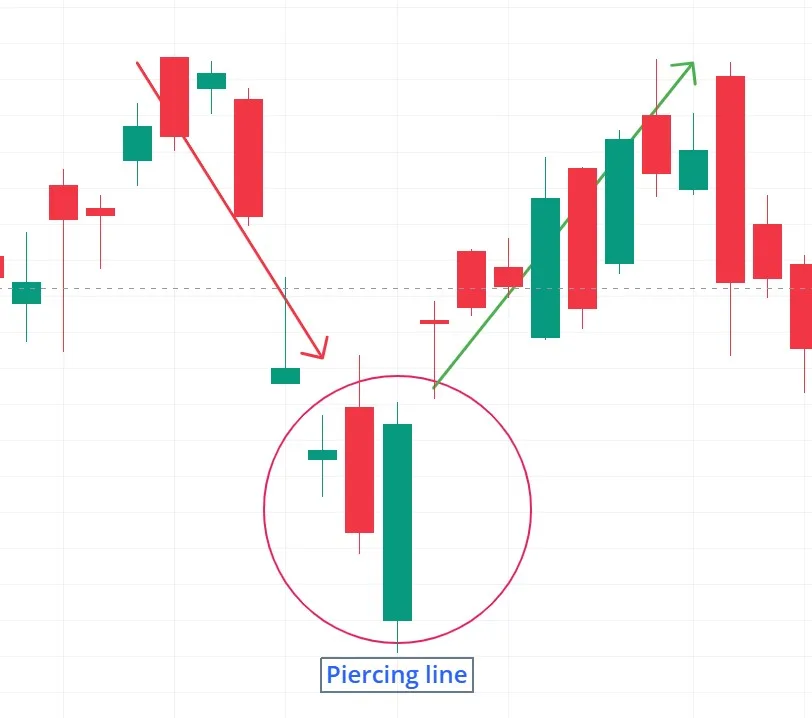The width and height of the screenshot is (812, 718).
Task: Select the red candle with the very long lower wick
Action: coord(63,203)
